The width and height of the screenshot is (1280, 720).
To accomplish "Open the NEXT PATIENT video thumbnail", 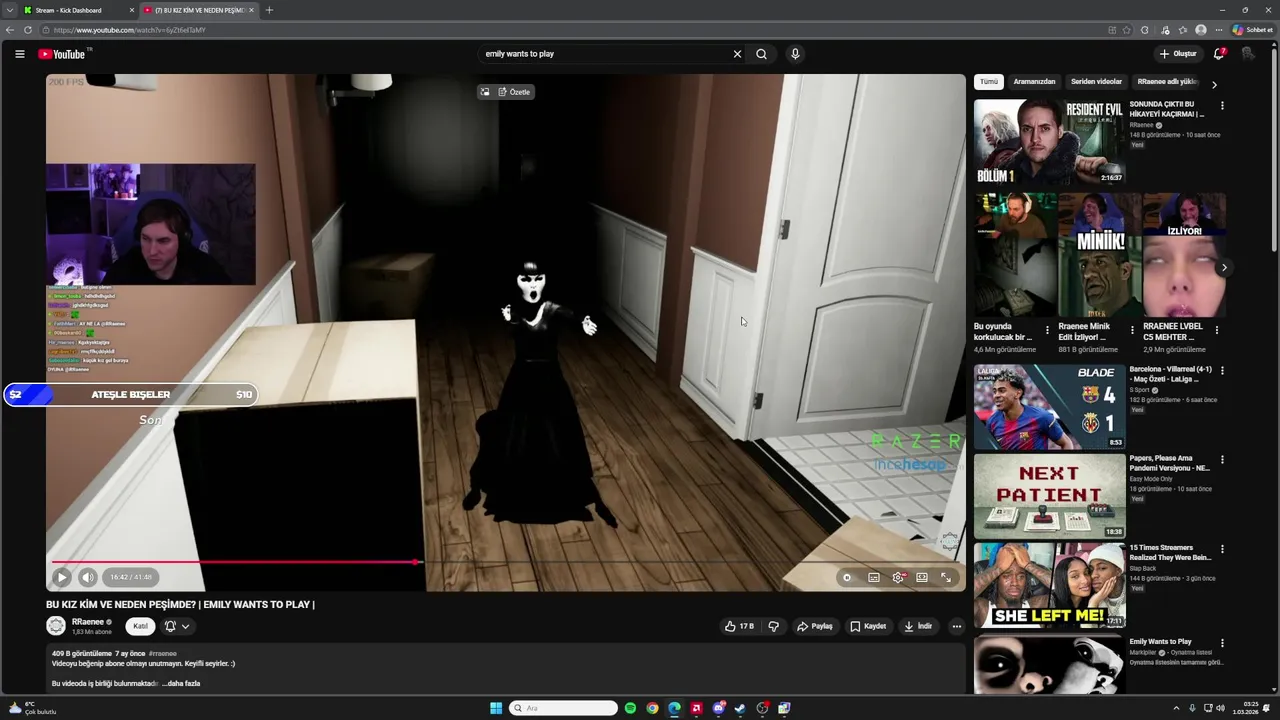I will coord(1050,496).
